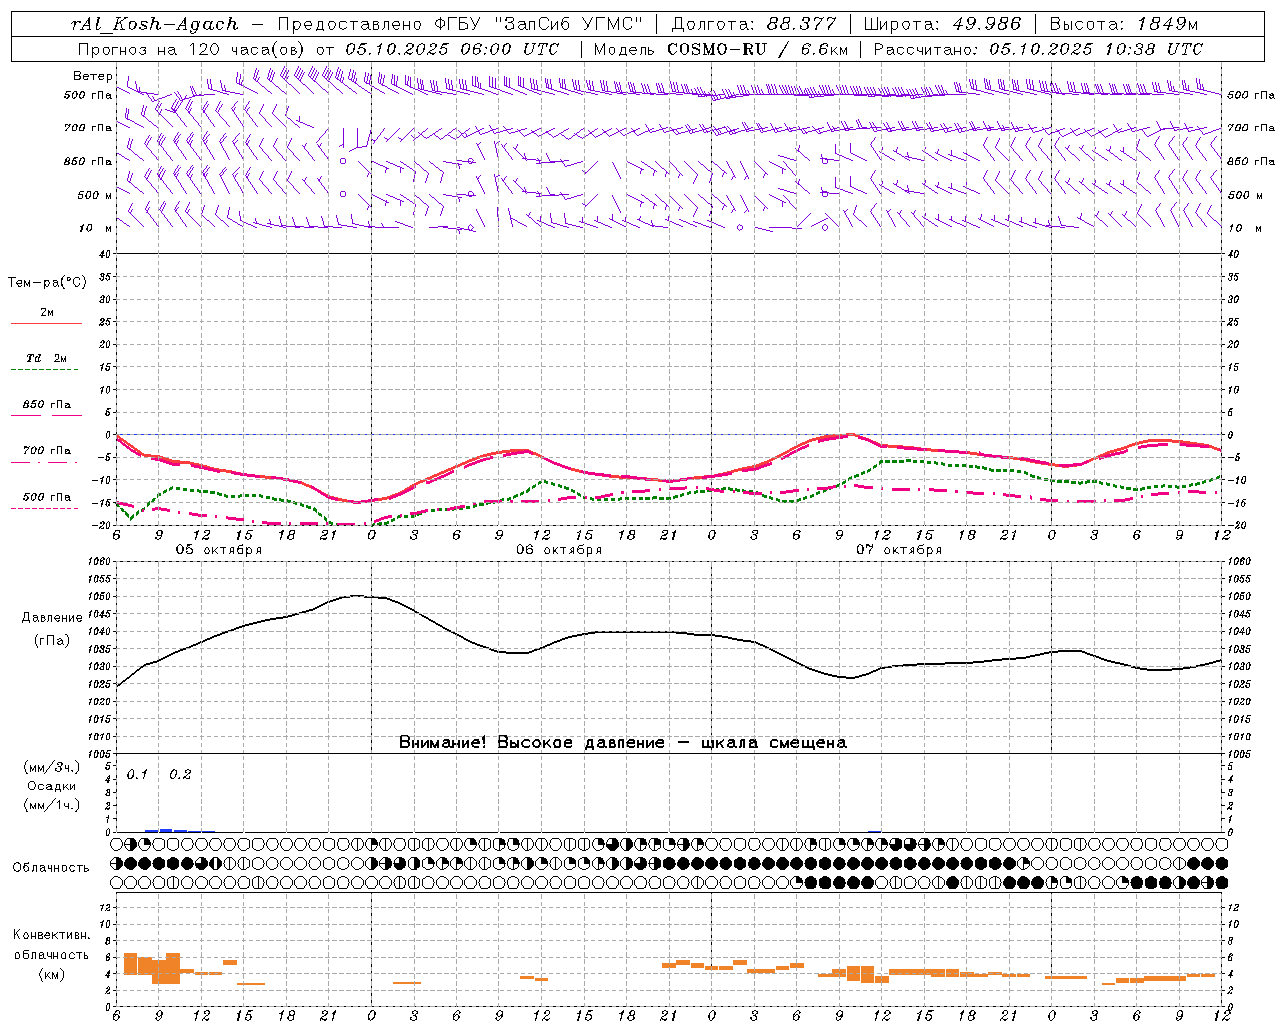Viewport: 1280px width, 1024px height.
Task: Select the text Предоставлено ФГБУ "ЗапСиб УГМС"
Action: 460,24
